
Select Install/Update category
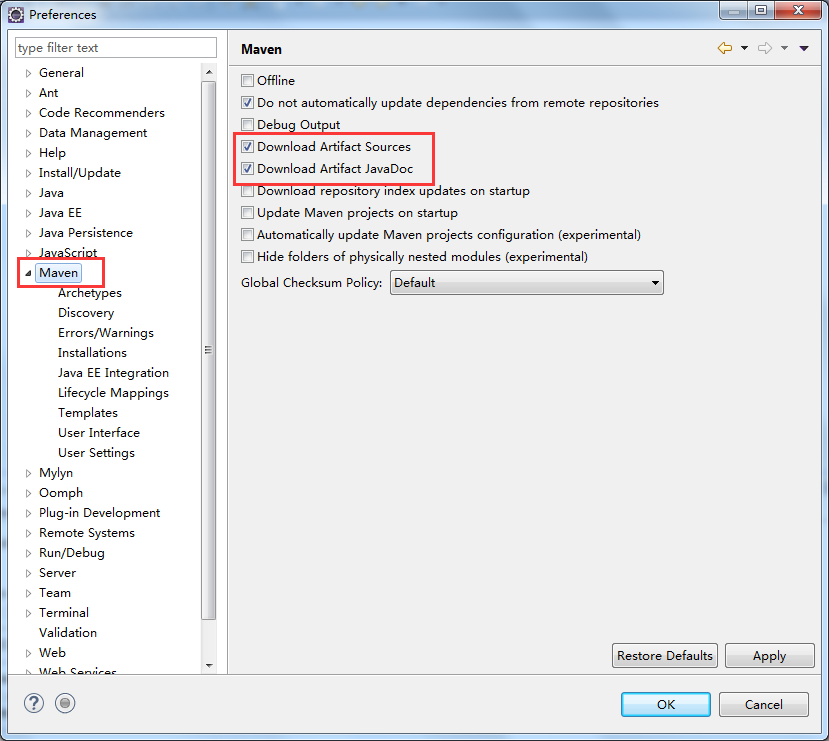click(x=80, y=173)
